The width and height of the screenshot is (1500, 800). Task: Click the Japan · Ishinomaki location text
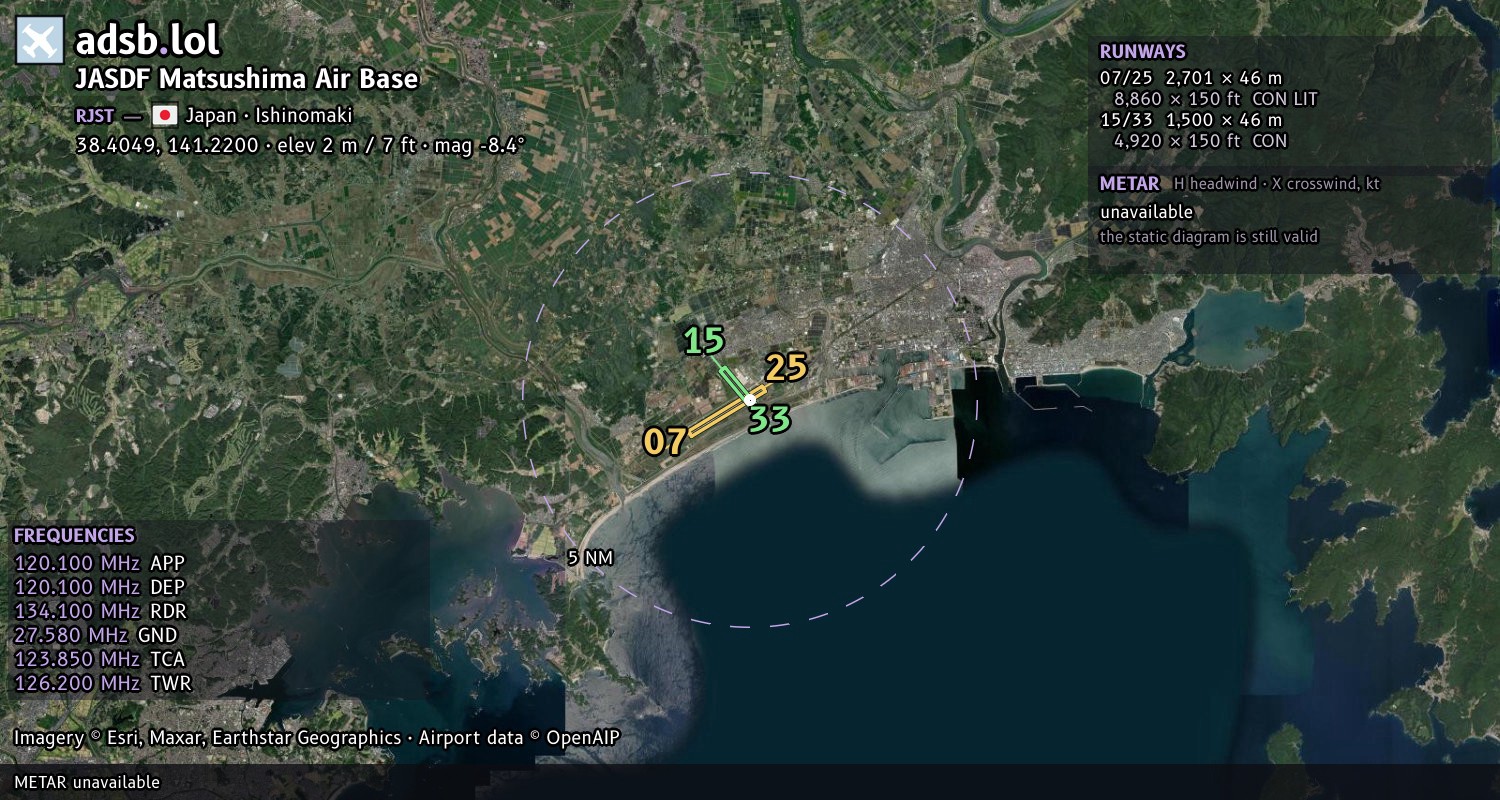click(x=268, y=115)
